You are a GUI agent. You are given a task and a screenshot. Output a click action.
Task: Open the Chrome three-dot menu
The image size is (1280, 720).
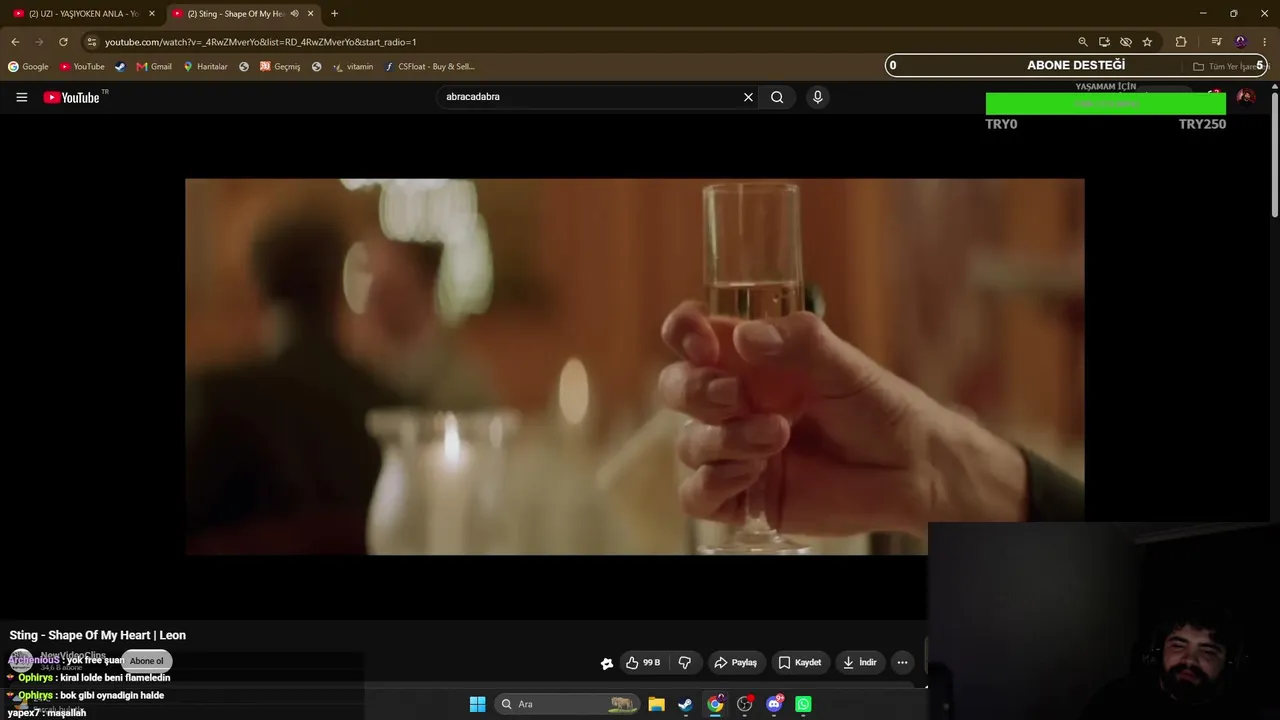[1265, 42]
